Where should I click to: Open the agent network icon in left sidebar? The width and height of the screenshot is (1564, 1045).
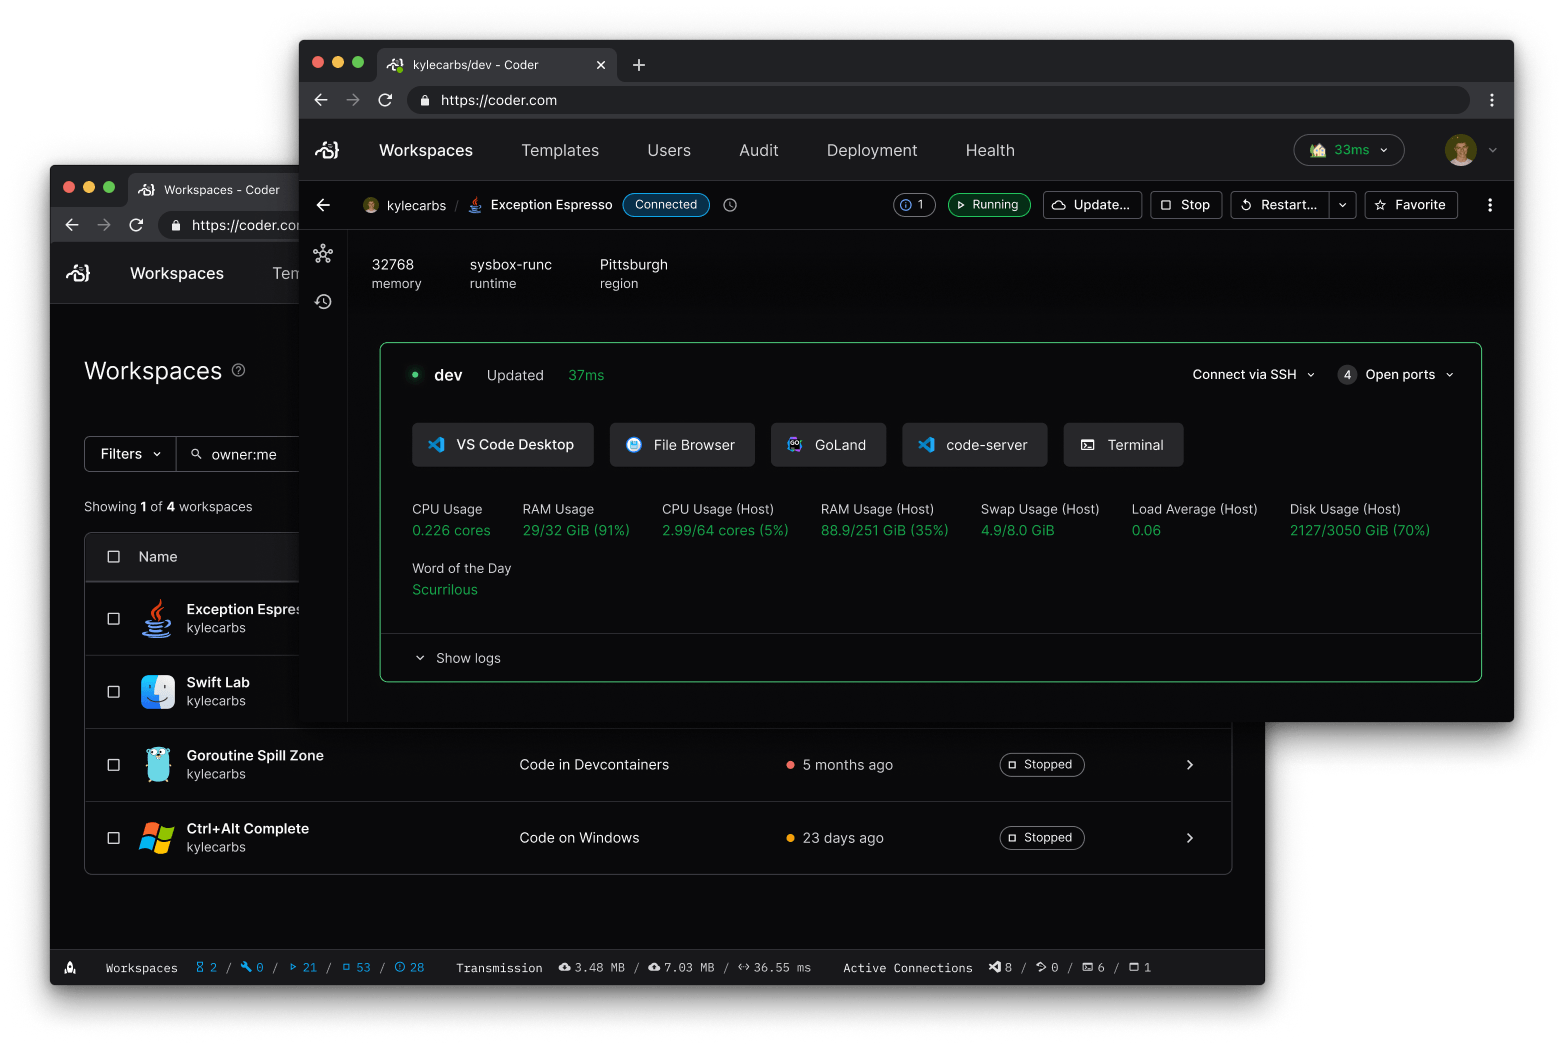323,254
